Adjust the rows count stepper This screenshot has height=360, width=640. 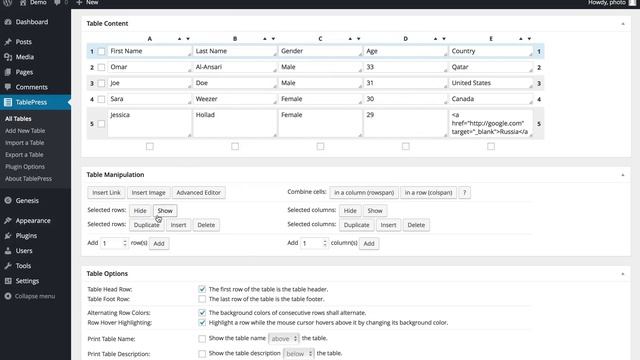(125, 243)
